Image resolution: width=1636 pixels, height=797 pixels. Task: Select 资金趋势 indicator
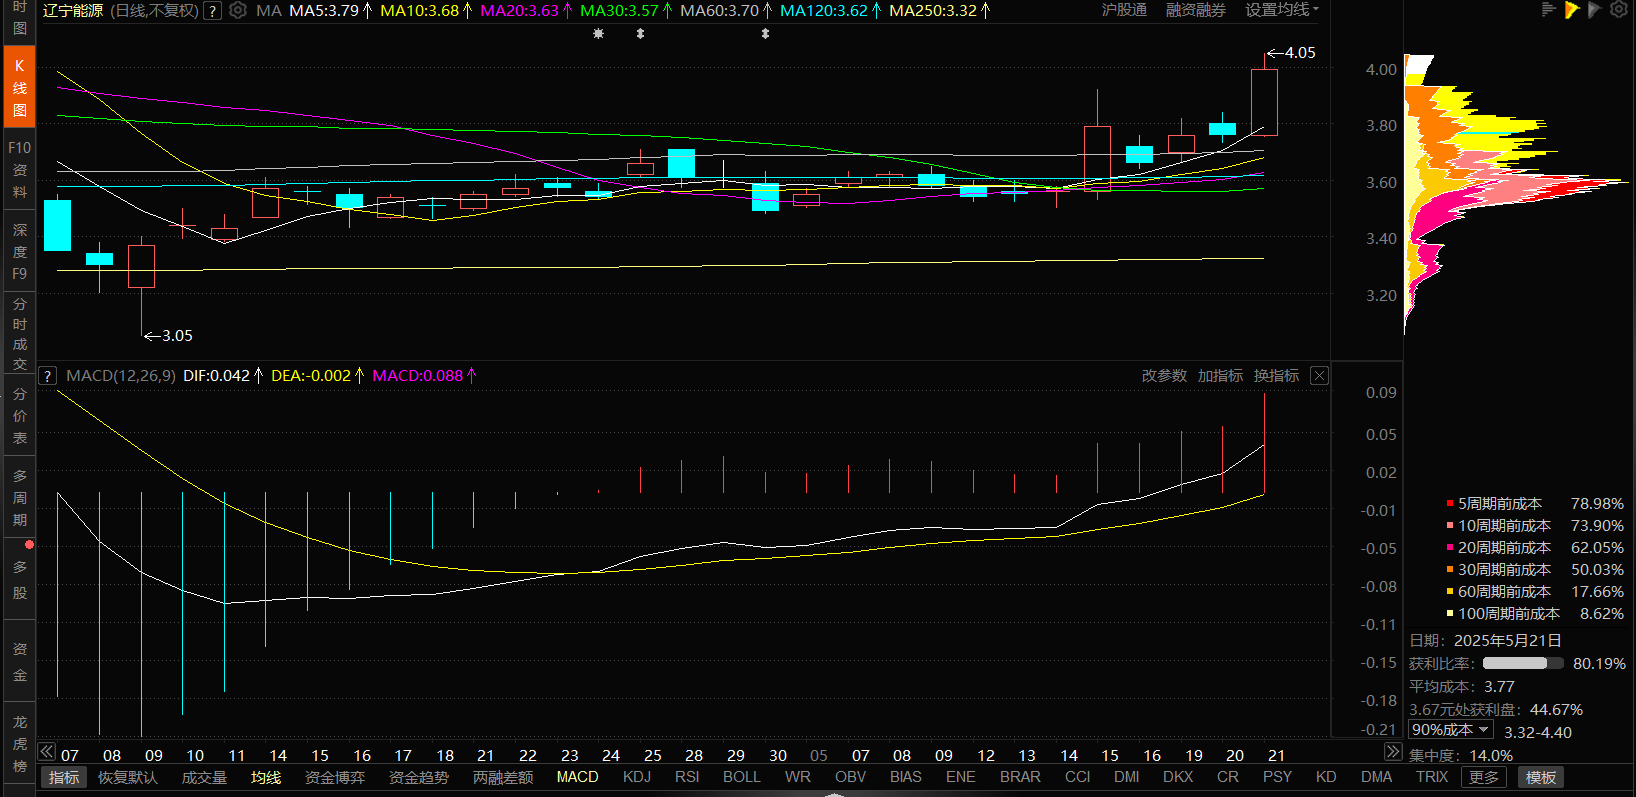pos(419,777)
